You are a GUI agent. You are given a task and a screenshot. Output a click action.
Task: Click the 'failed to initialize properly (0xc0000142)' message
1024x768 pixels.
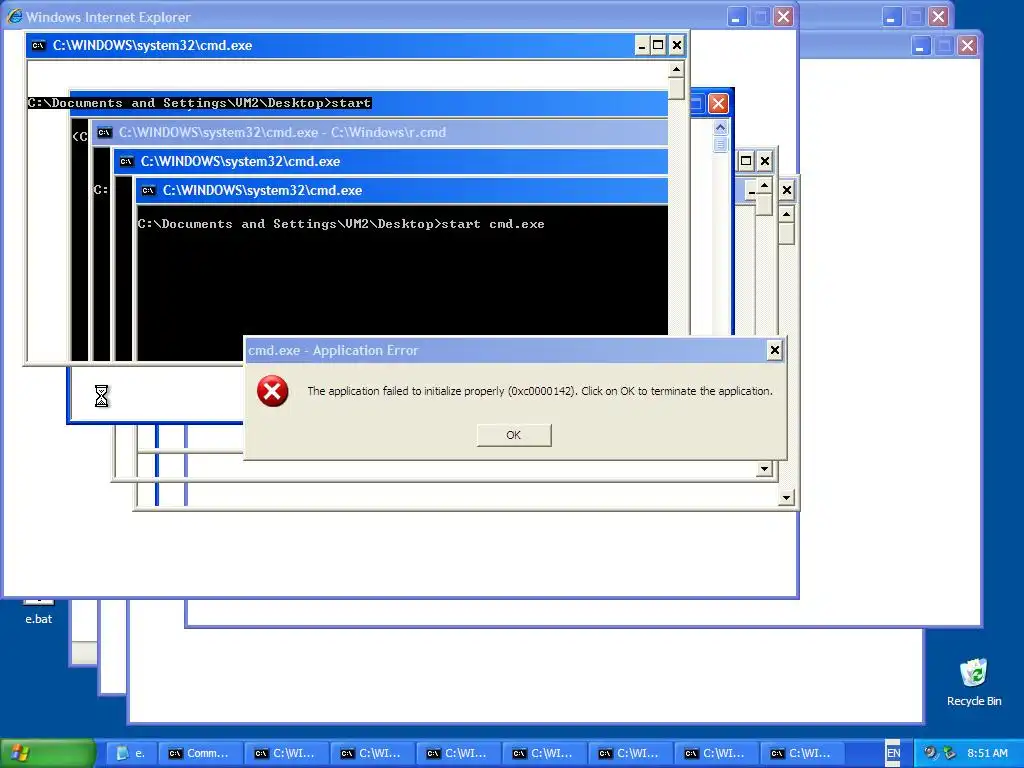pyautogui.click(x=540, y=391)
